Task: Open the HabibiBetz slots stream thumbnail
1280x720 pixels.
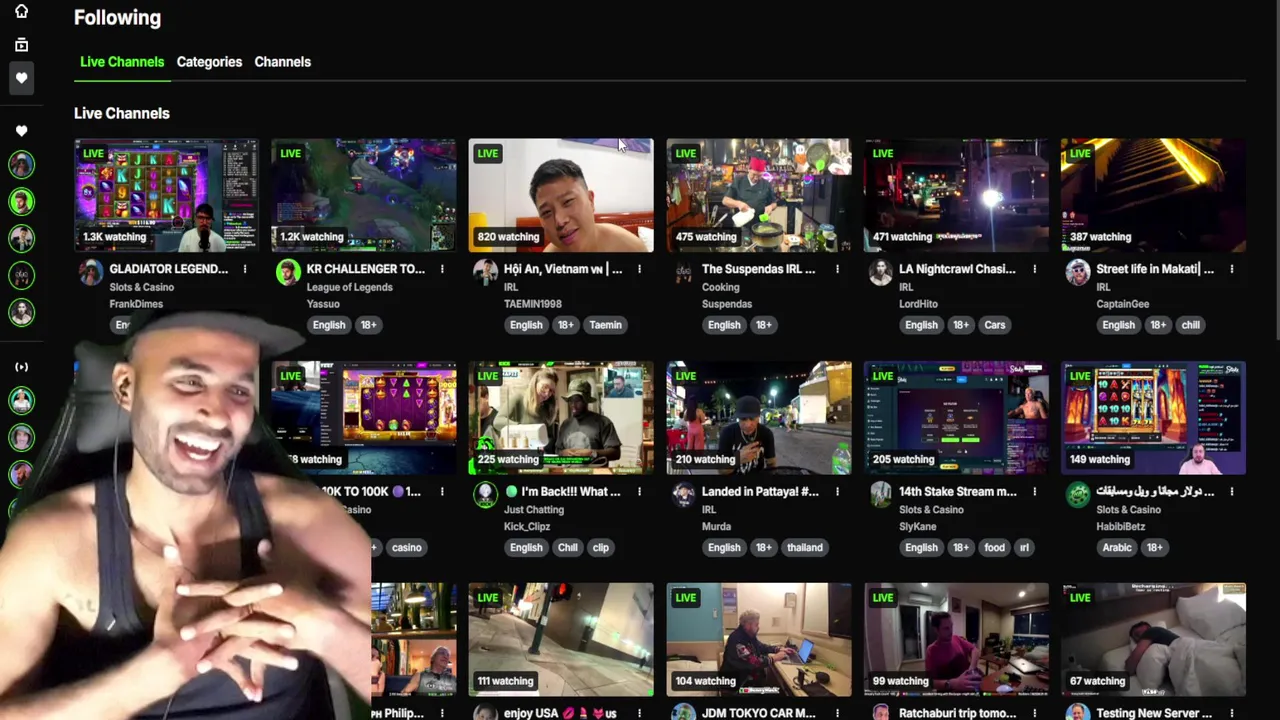Action: click(x=1153, y=418)
